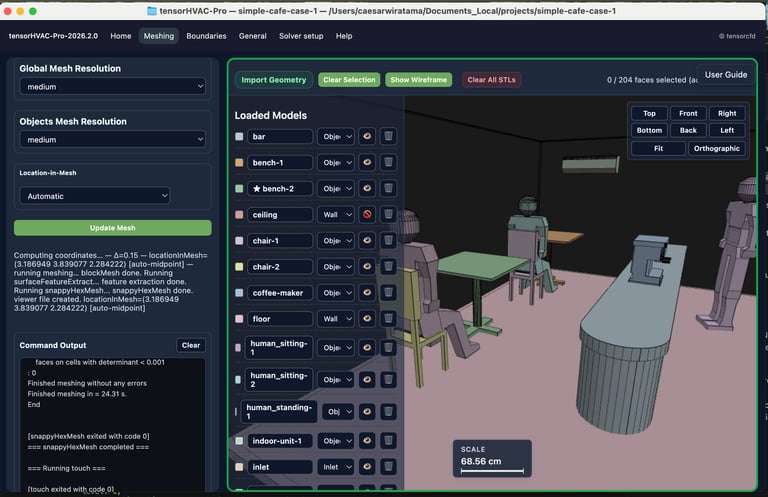Delete the chair-2 model
This screenshot has width=768, height=497.
[388, 266]
